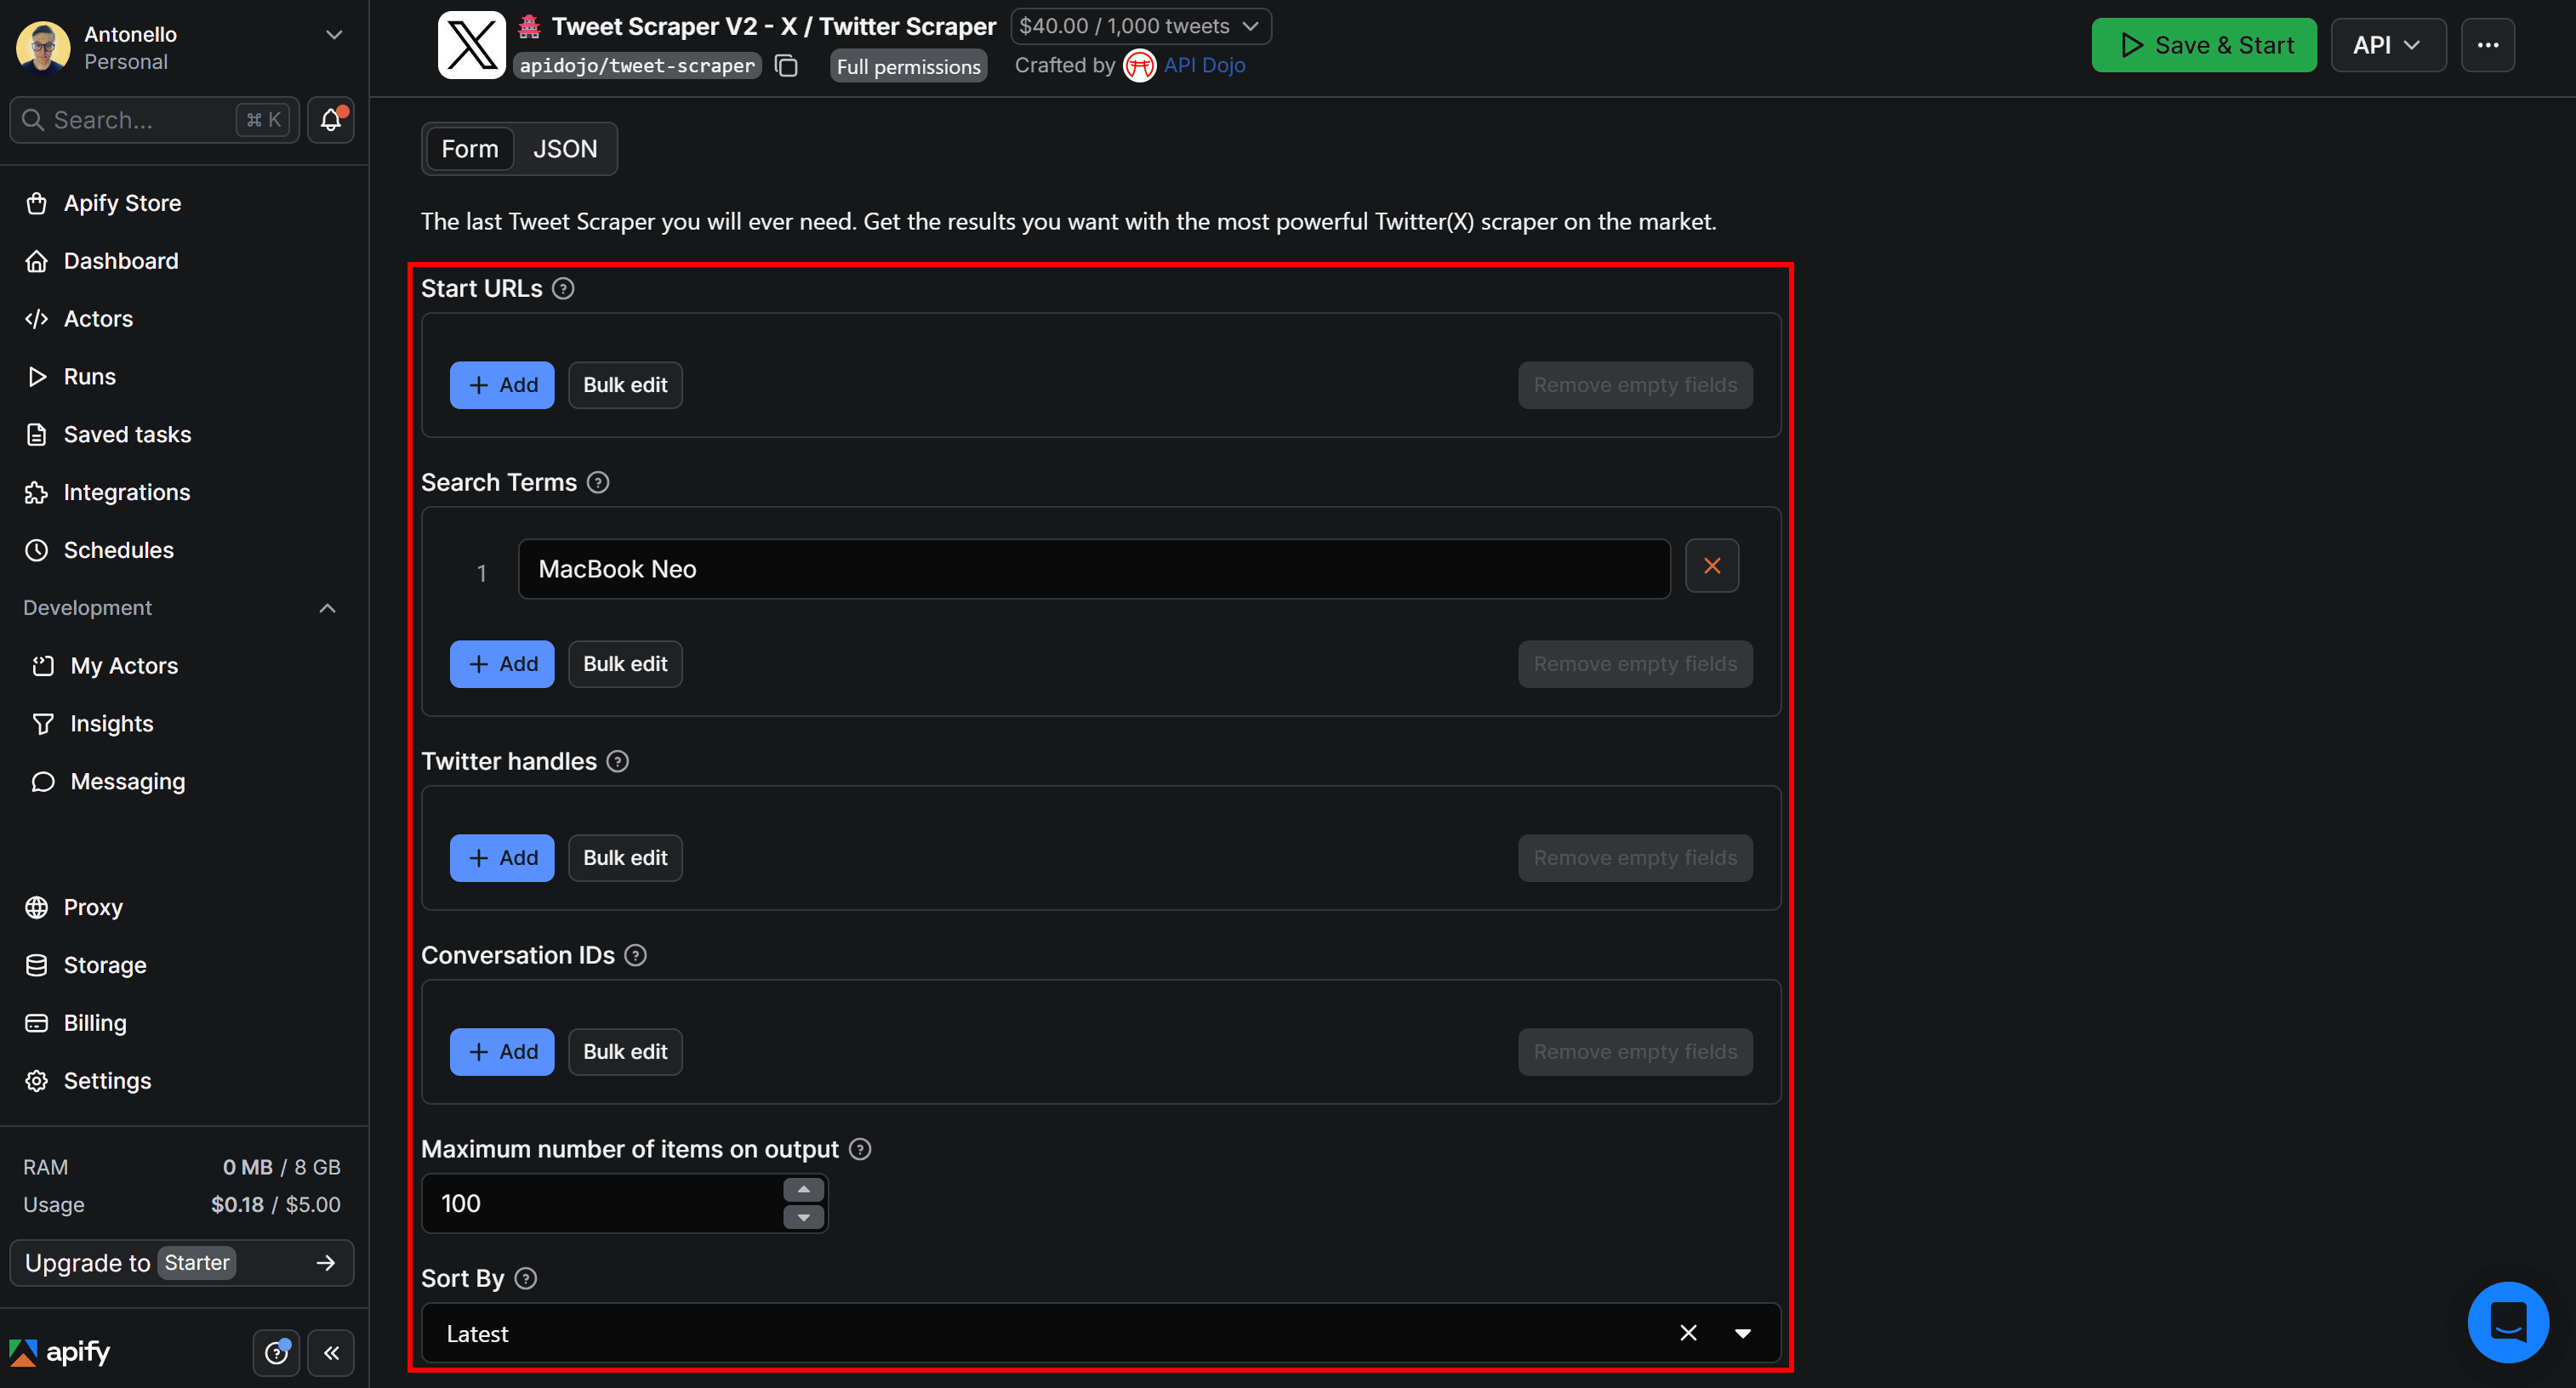Viewport: 2576px width, 1388px height.
Task: Open the Dashboard
Action: [x=122, y=261]
